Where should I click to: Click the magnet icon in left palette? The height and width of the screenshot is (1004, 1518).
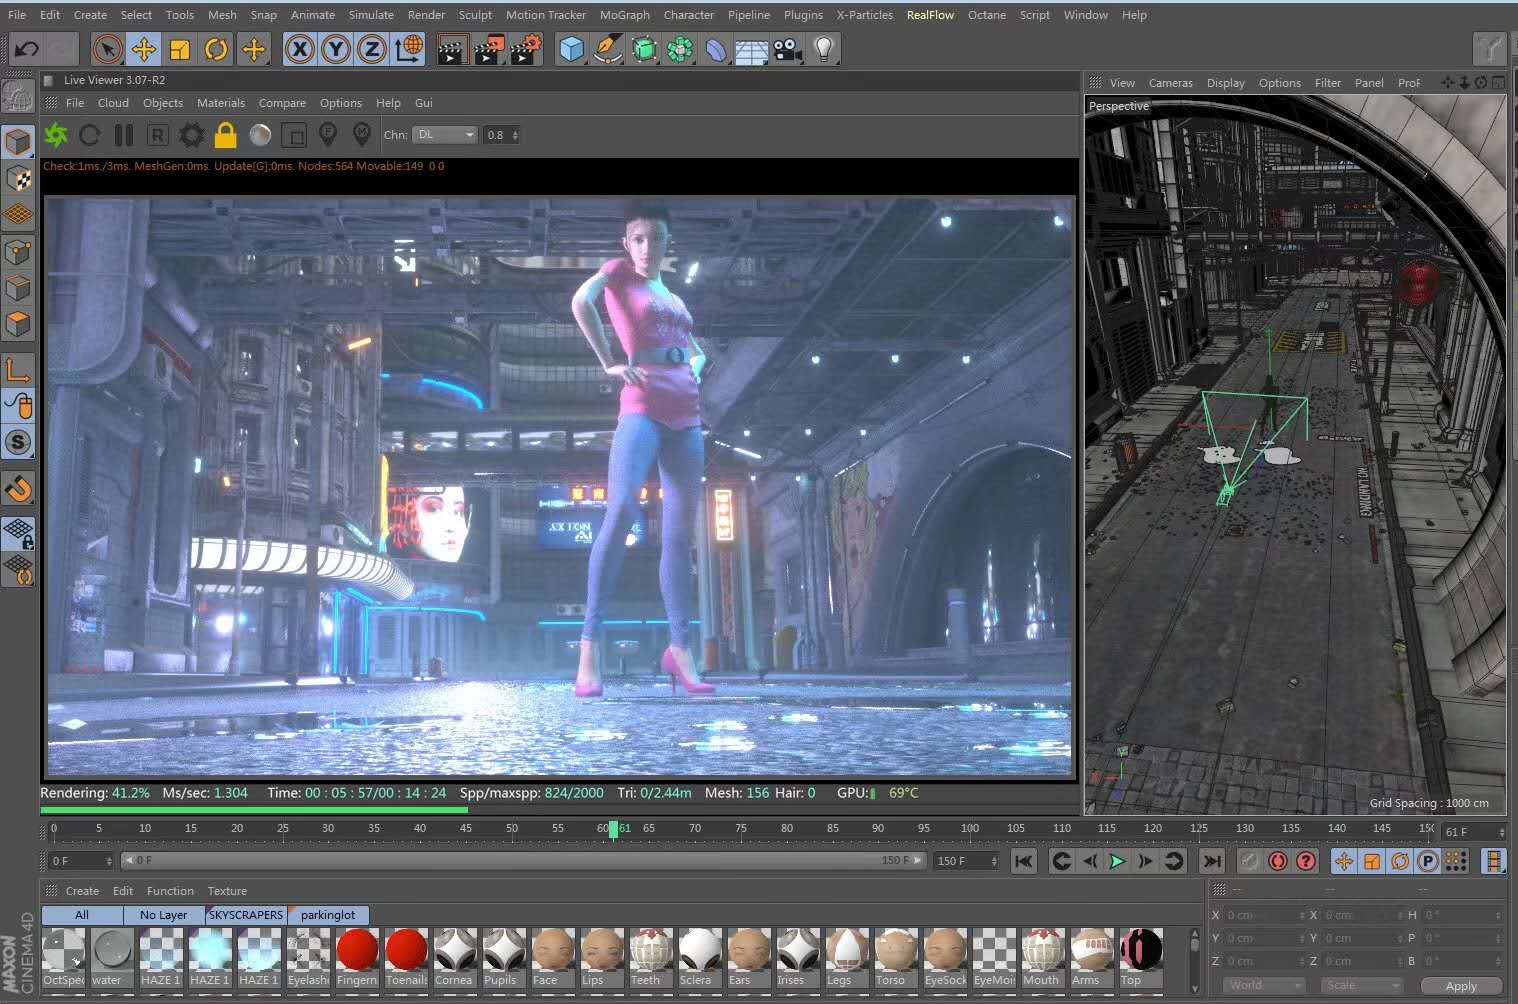18,489
